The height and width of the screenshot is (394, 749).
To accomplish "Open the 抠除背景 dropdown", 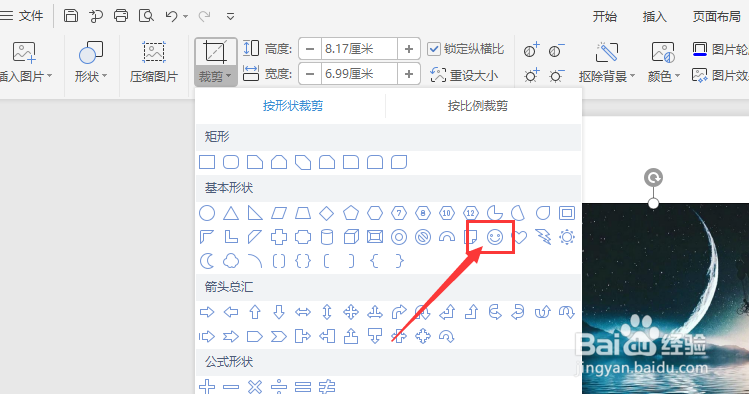I will coord(607,76).
